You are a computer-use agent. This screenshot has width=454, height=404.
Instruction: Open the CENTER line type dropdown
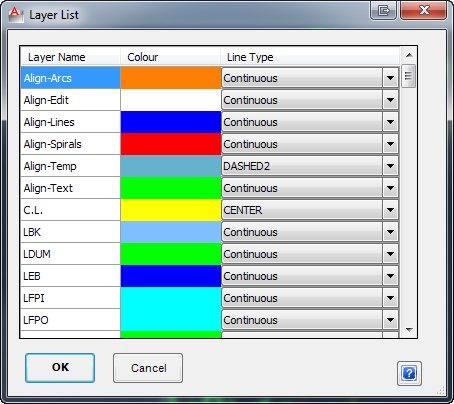click(390, 210)
